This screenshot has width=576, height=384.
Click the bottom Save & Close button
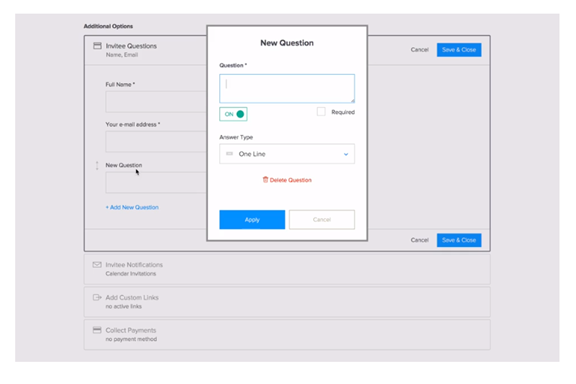[459, 240]
